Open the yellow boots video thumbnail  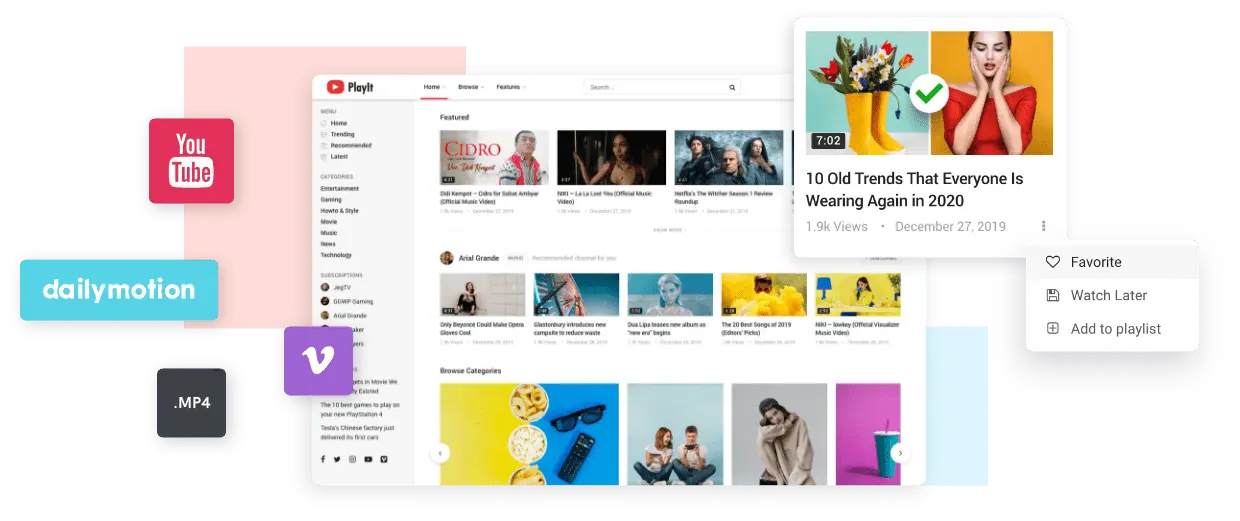pos(929,93)
